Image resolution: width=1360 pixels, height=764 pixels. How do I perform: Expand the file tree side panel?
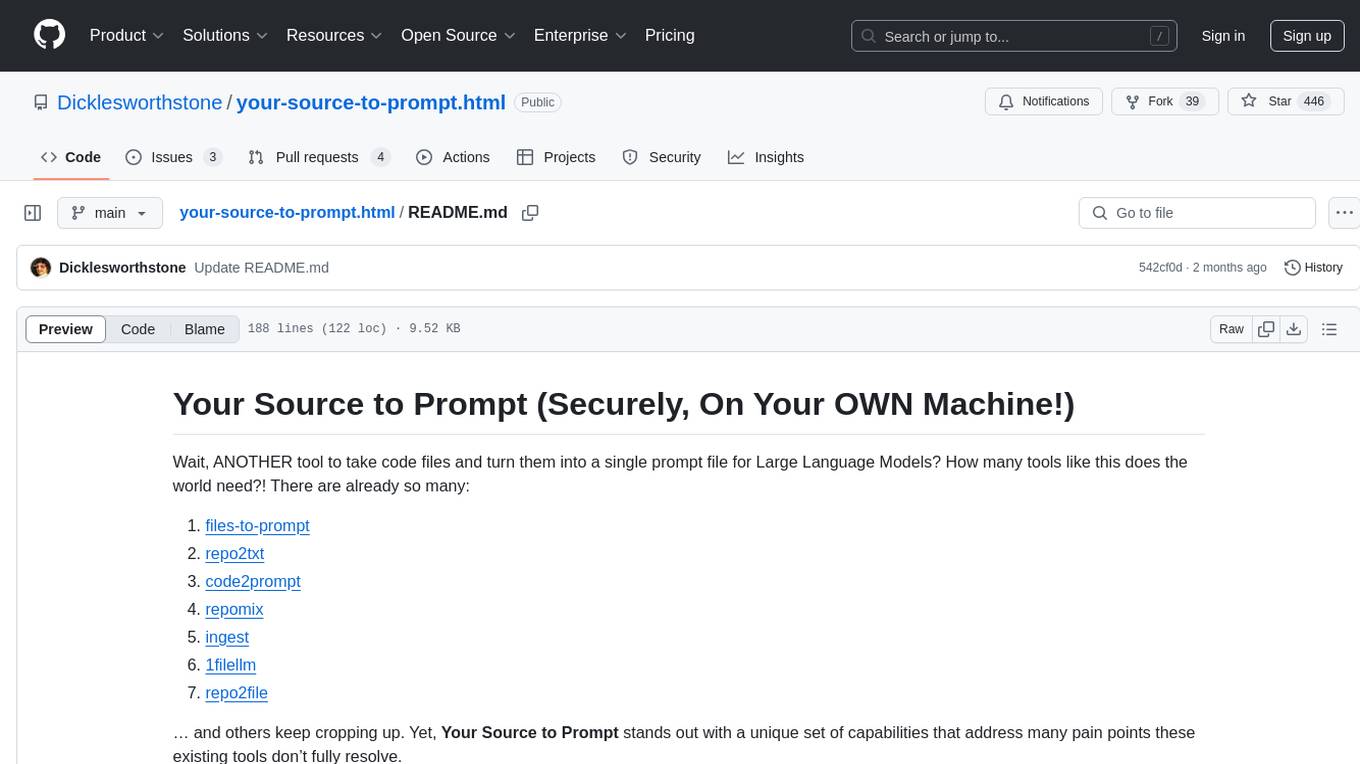coord(33,213)
